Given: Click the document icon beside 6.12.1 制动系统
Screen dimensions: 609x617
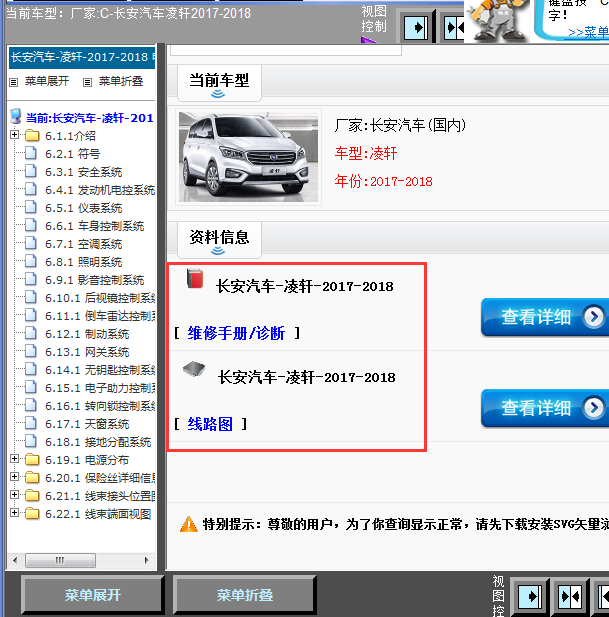Looking at the screenshot, I should point(31,333).
